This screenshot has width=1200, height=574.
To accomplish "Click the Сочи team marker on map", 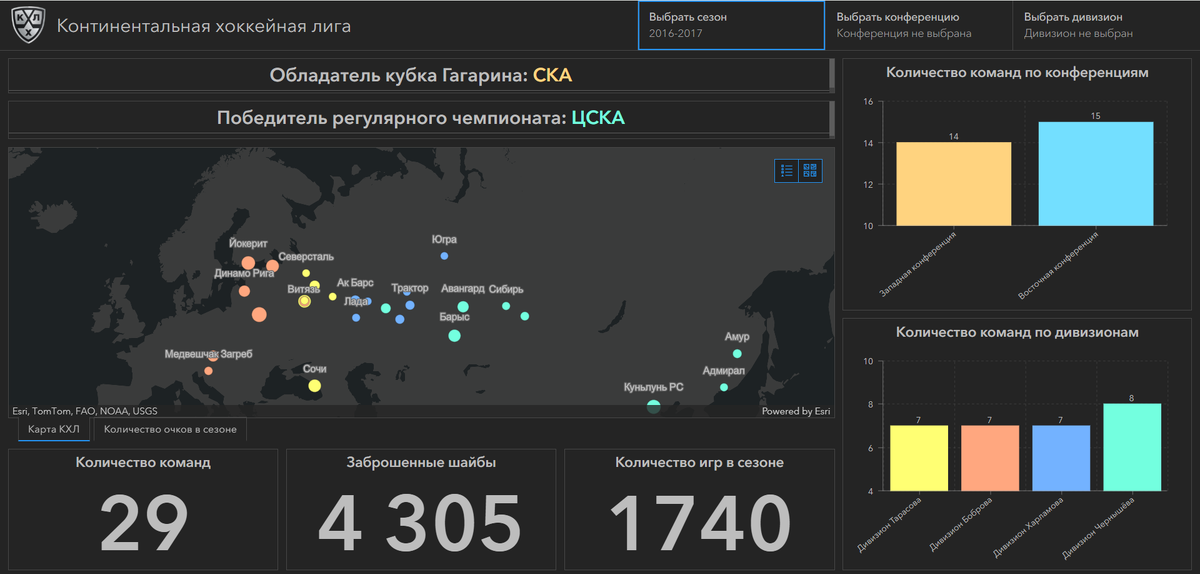I will 314,386.
